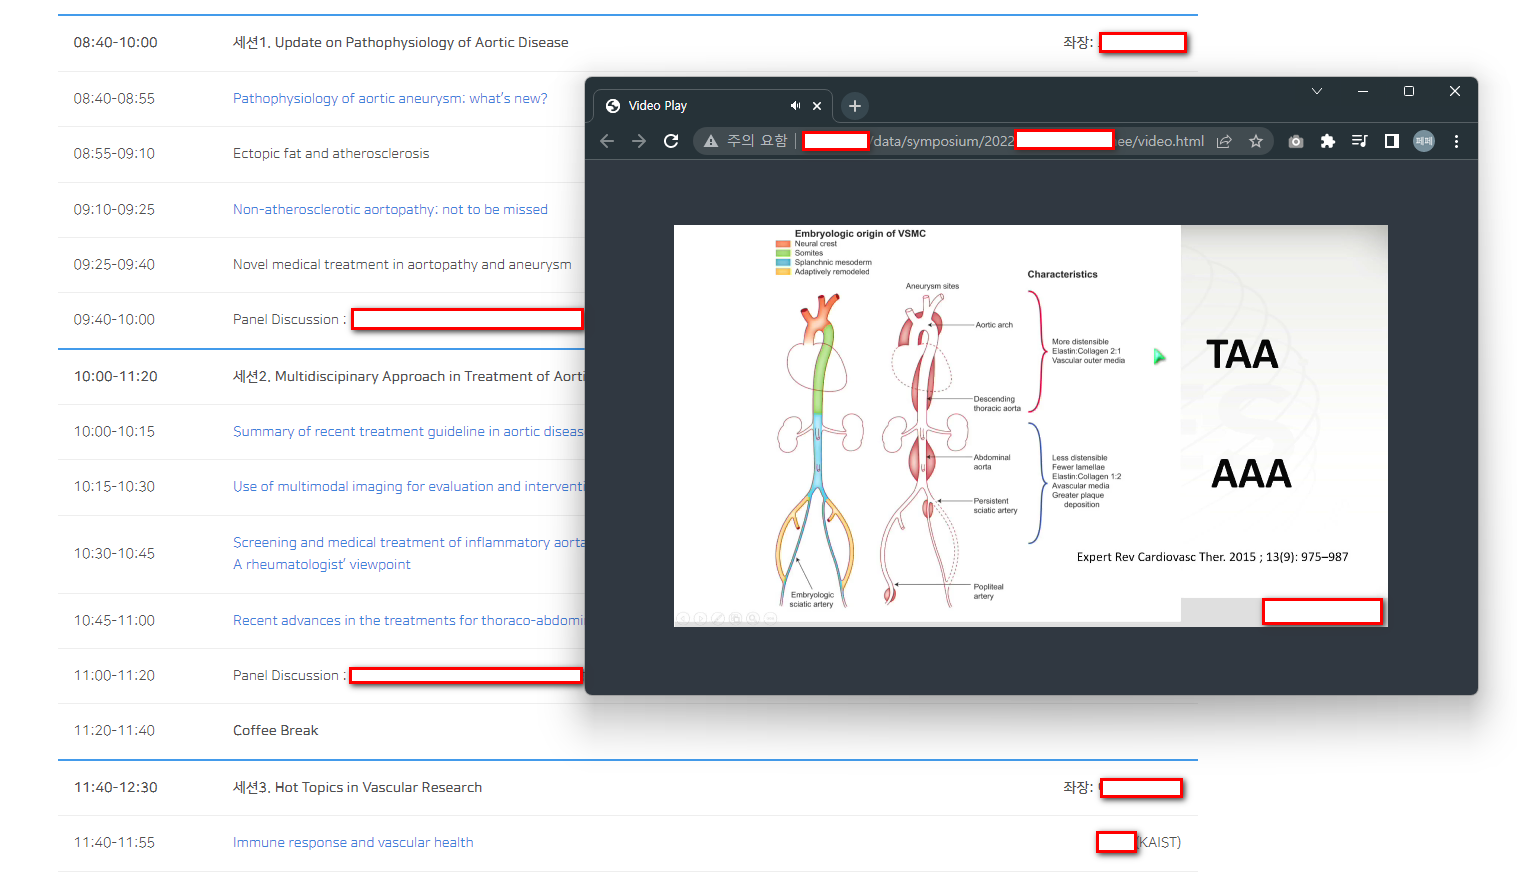1517x873 pixels.
Task: Click the 09:25-09:40 time cell
Action: 114,264
